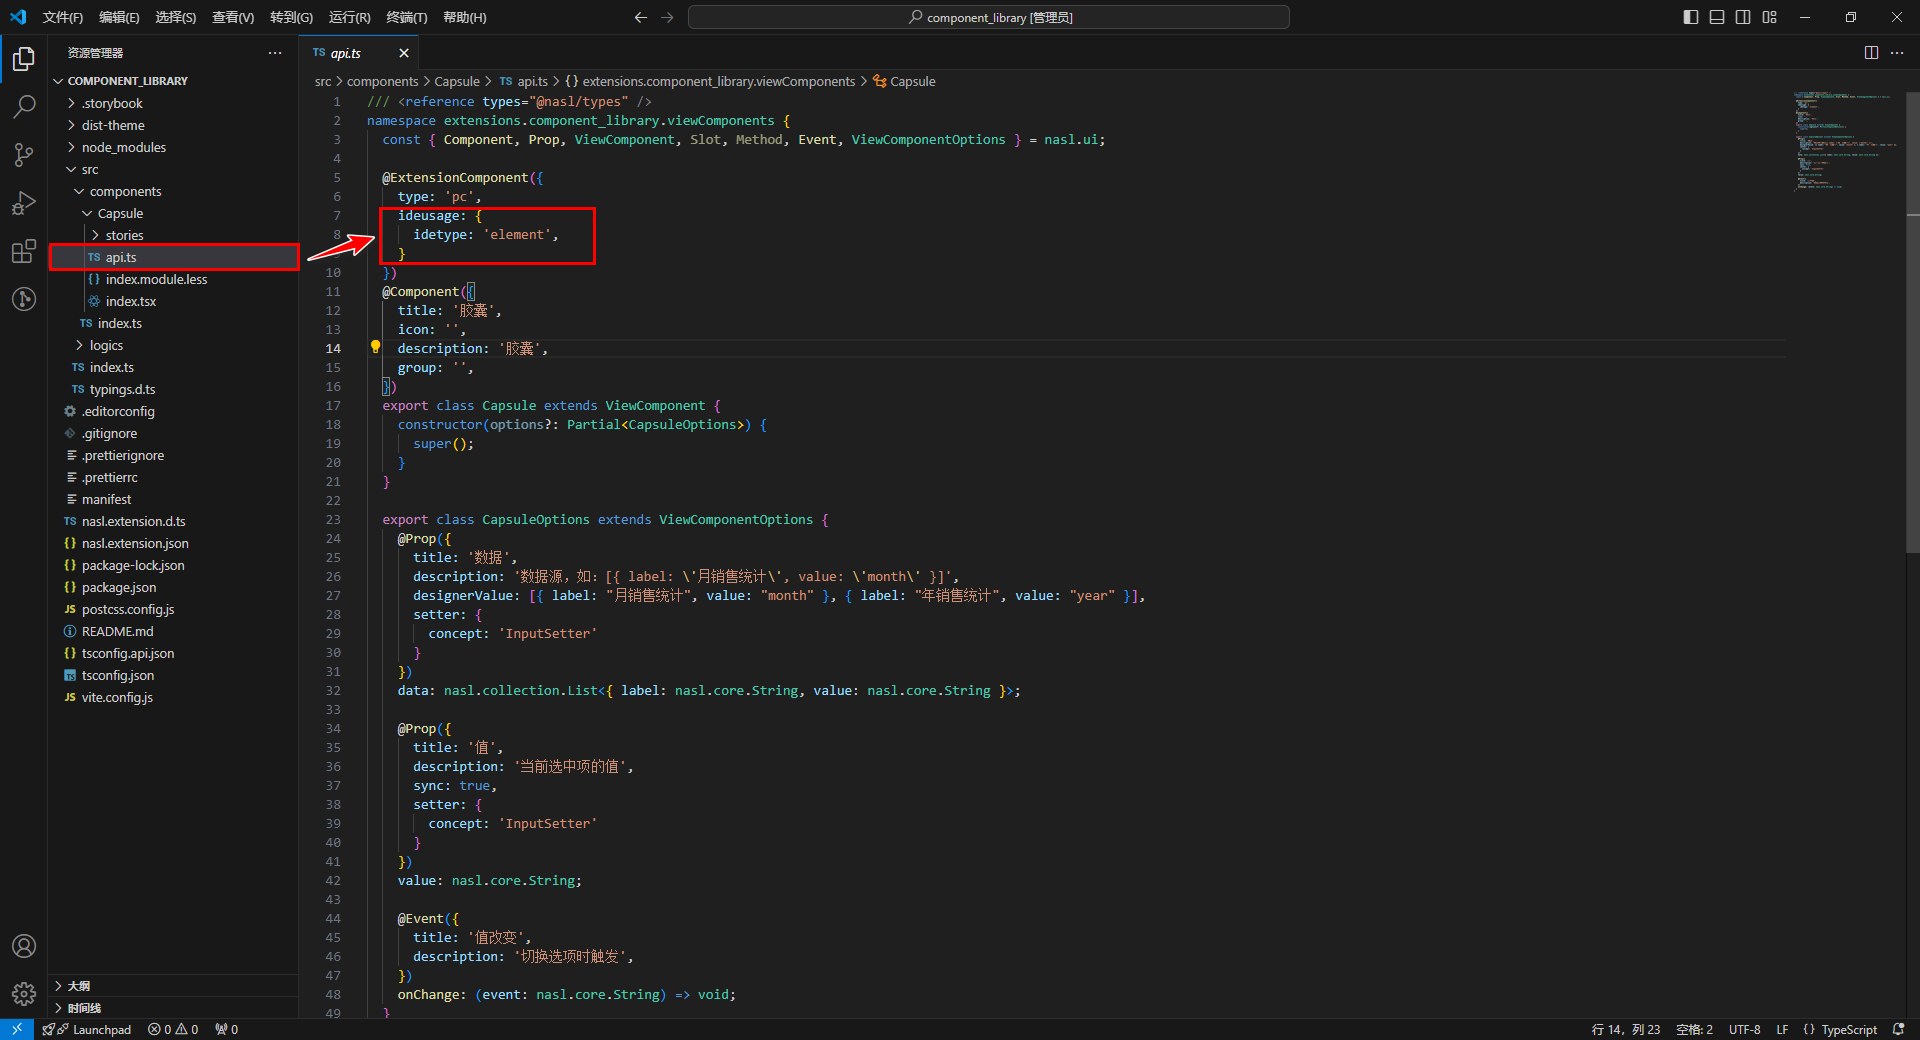Collapse the Capsule folder
The height and width of the screenshot is (1040, 1920).
pyautogui.click(x=174, y=213)
